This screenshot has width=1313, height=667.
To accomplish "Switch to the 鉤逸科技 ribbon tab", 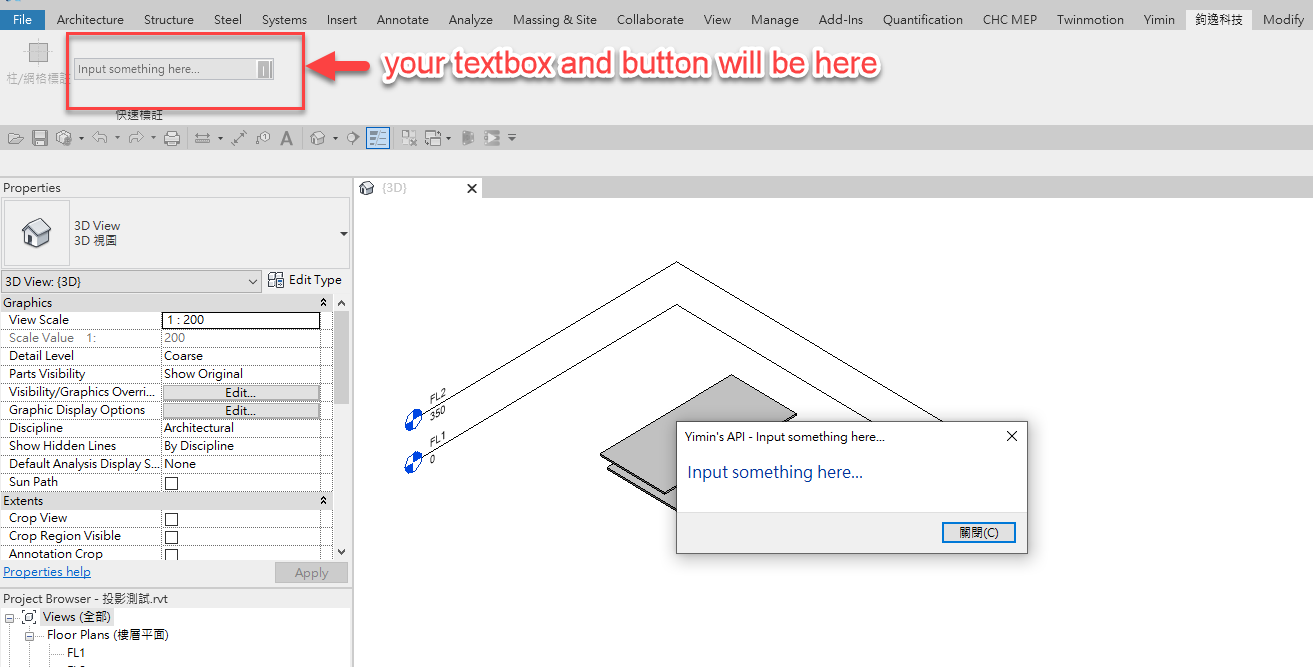I will coord(1219,19).
